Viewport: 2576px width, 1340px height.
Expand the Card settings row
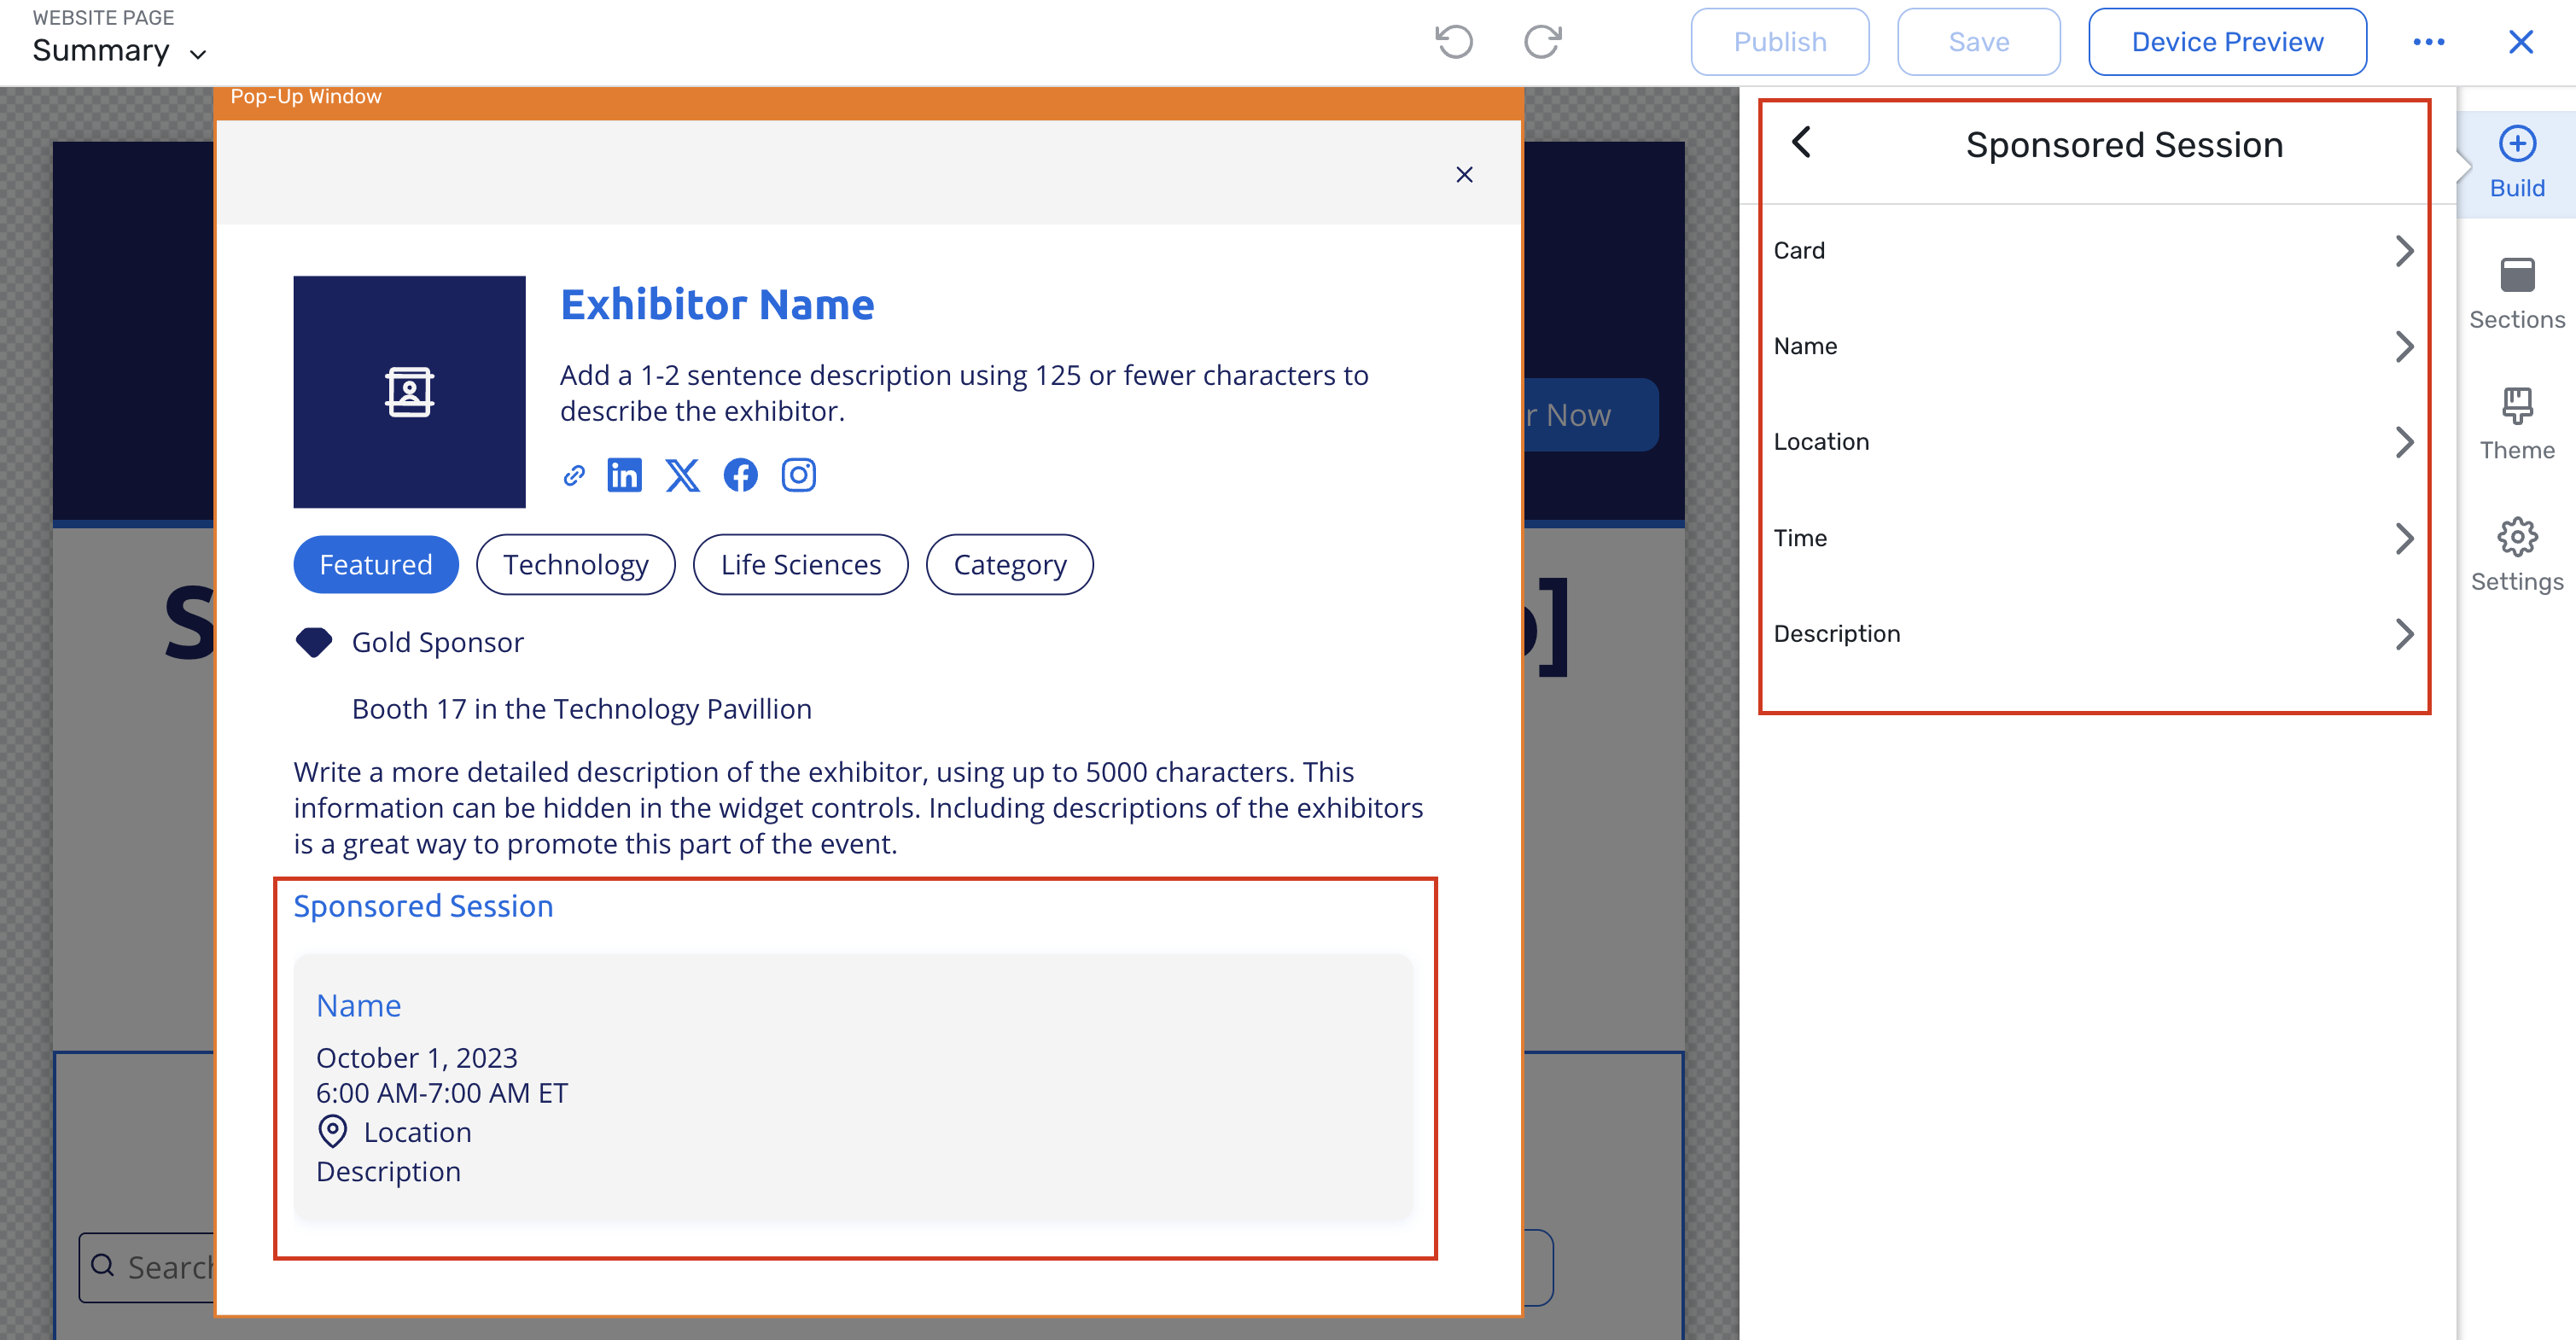click(x=2093, y=251)
